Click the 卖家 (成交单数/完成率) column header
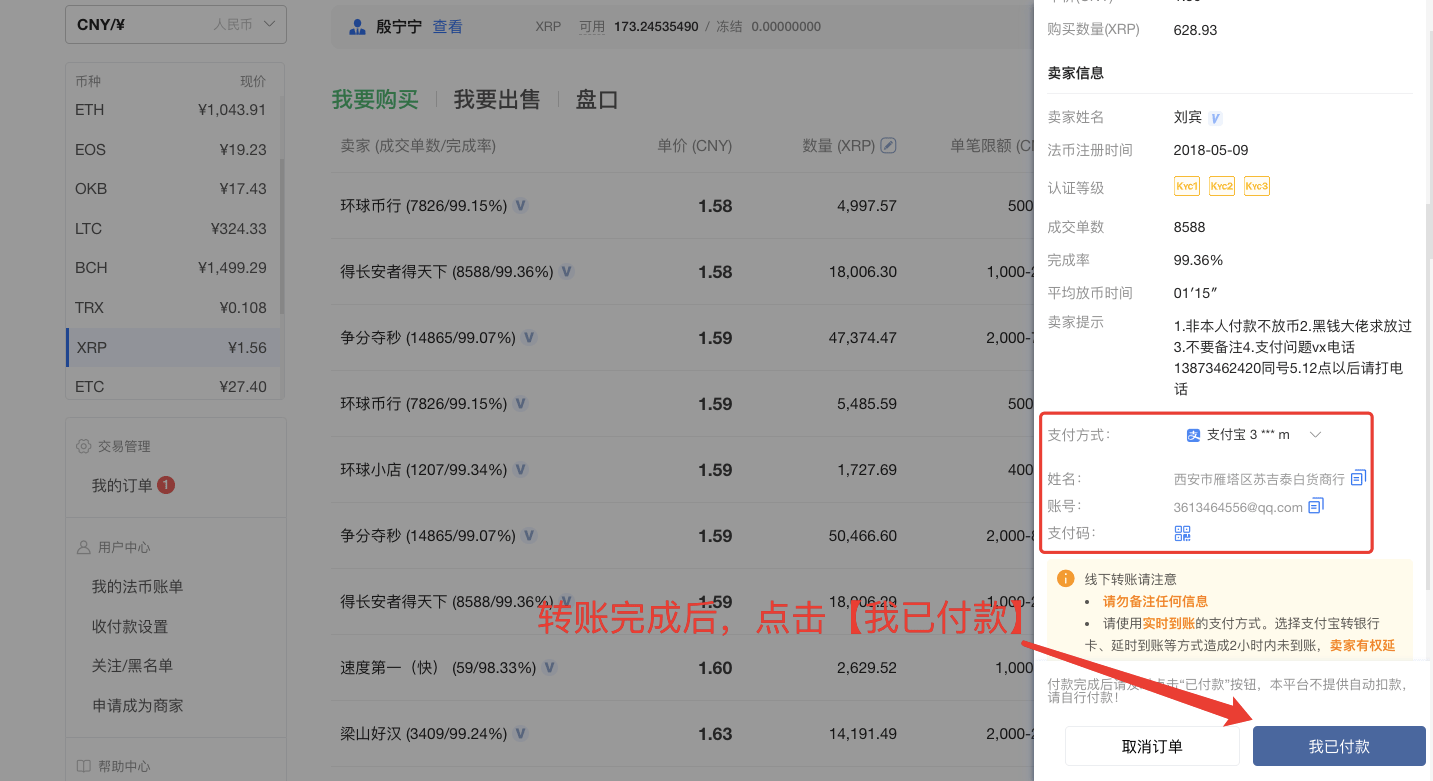 coord(418,146)
